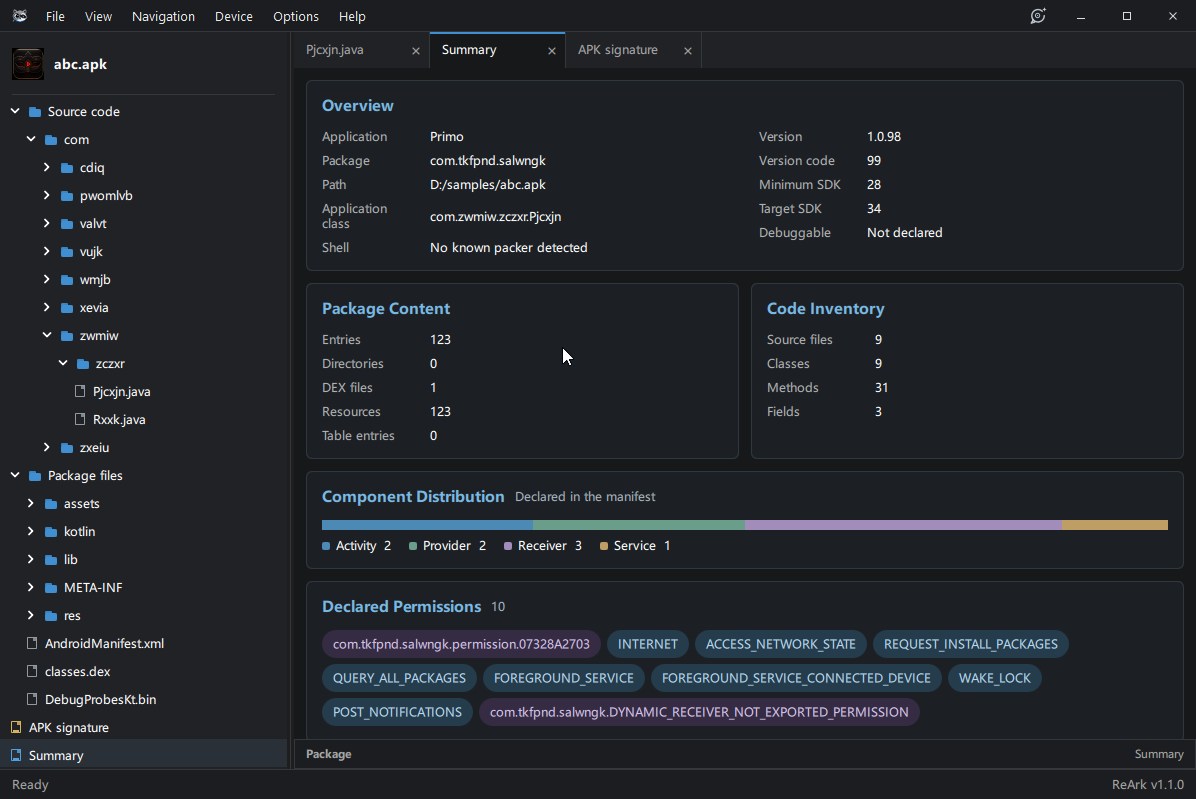Click the cdiq folder icon
1196x799 pixels.
[67, 168]
